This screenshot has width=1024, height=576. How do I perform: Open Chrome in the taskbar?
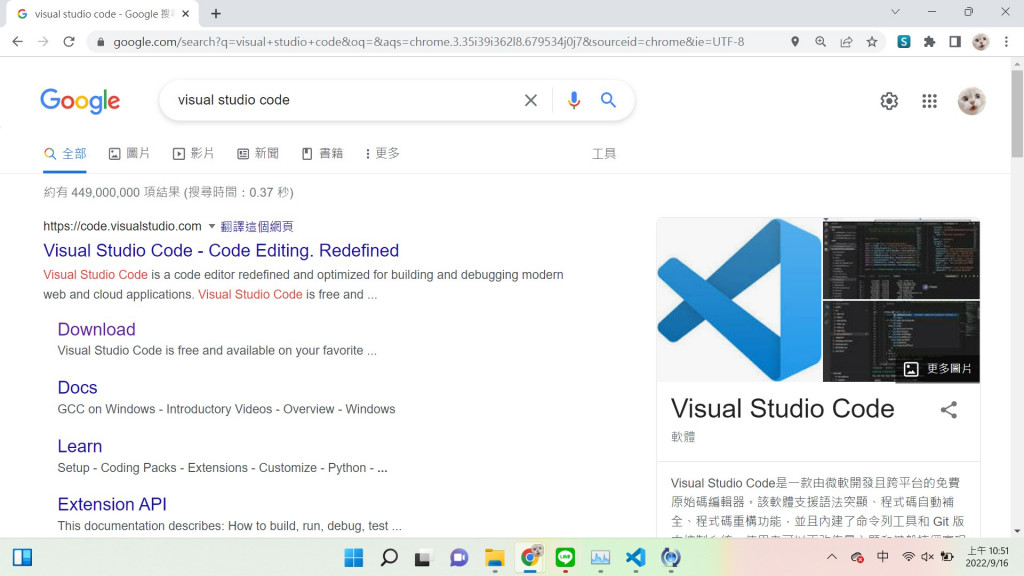530,557
